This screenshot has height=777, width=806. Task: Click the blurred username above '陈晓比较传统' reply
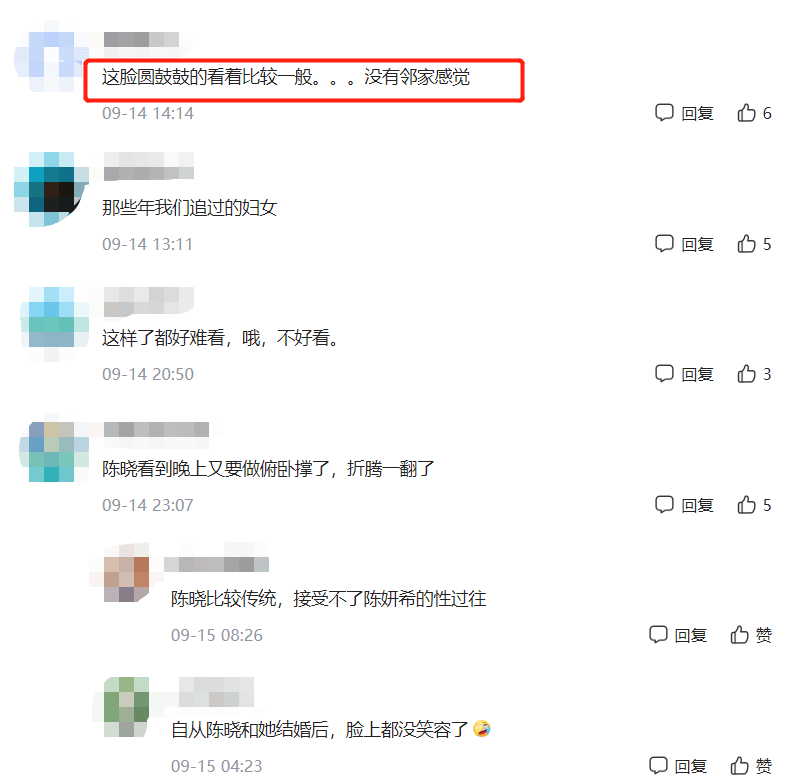(x=216, y=564)
